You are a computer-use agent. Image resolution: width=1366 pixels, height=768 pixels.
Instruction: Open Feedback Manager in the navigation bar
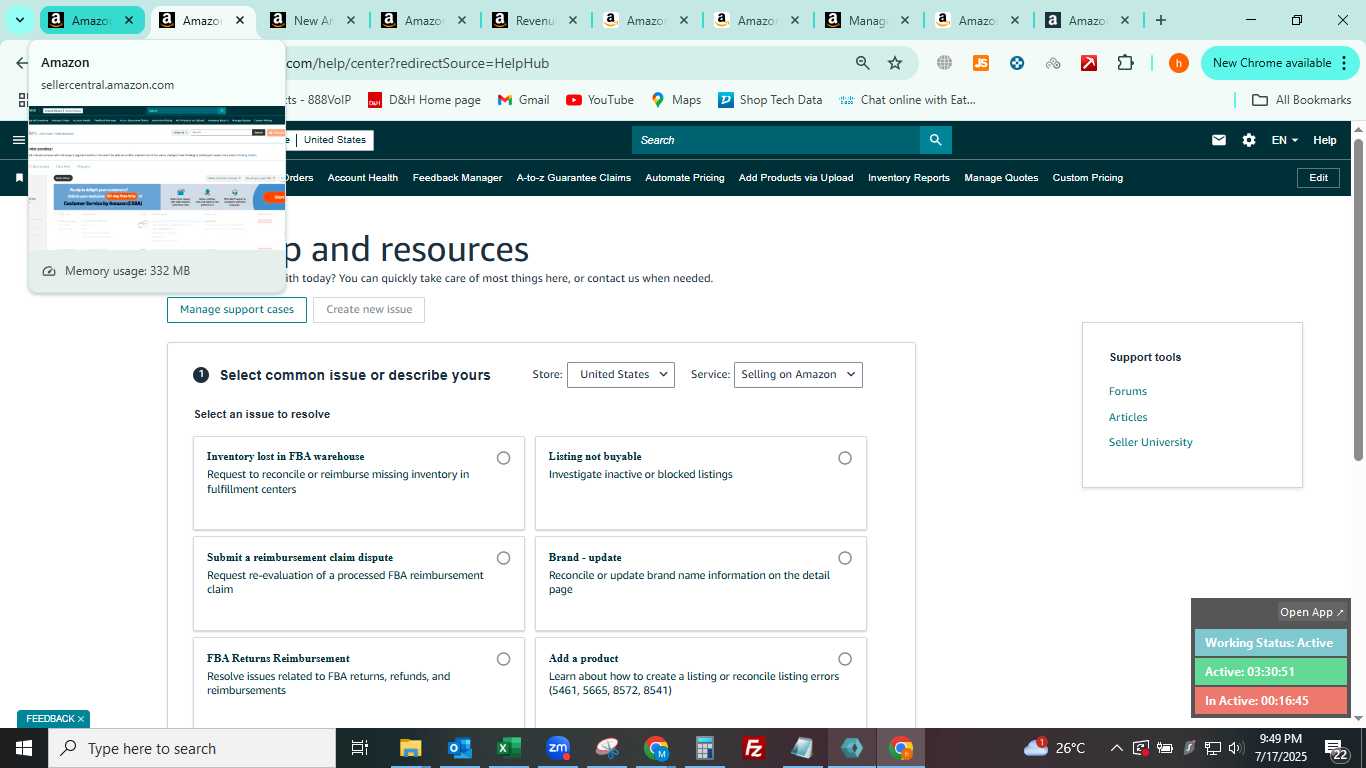coord(457,178)
